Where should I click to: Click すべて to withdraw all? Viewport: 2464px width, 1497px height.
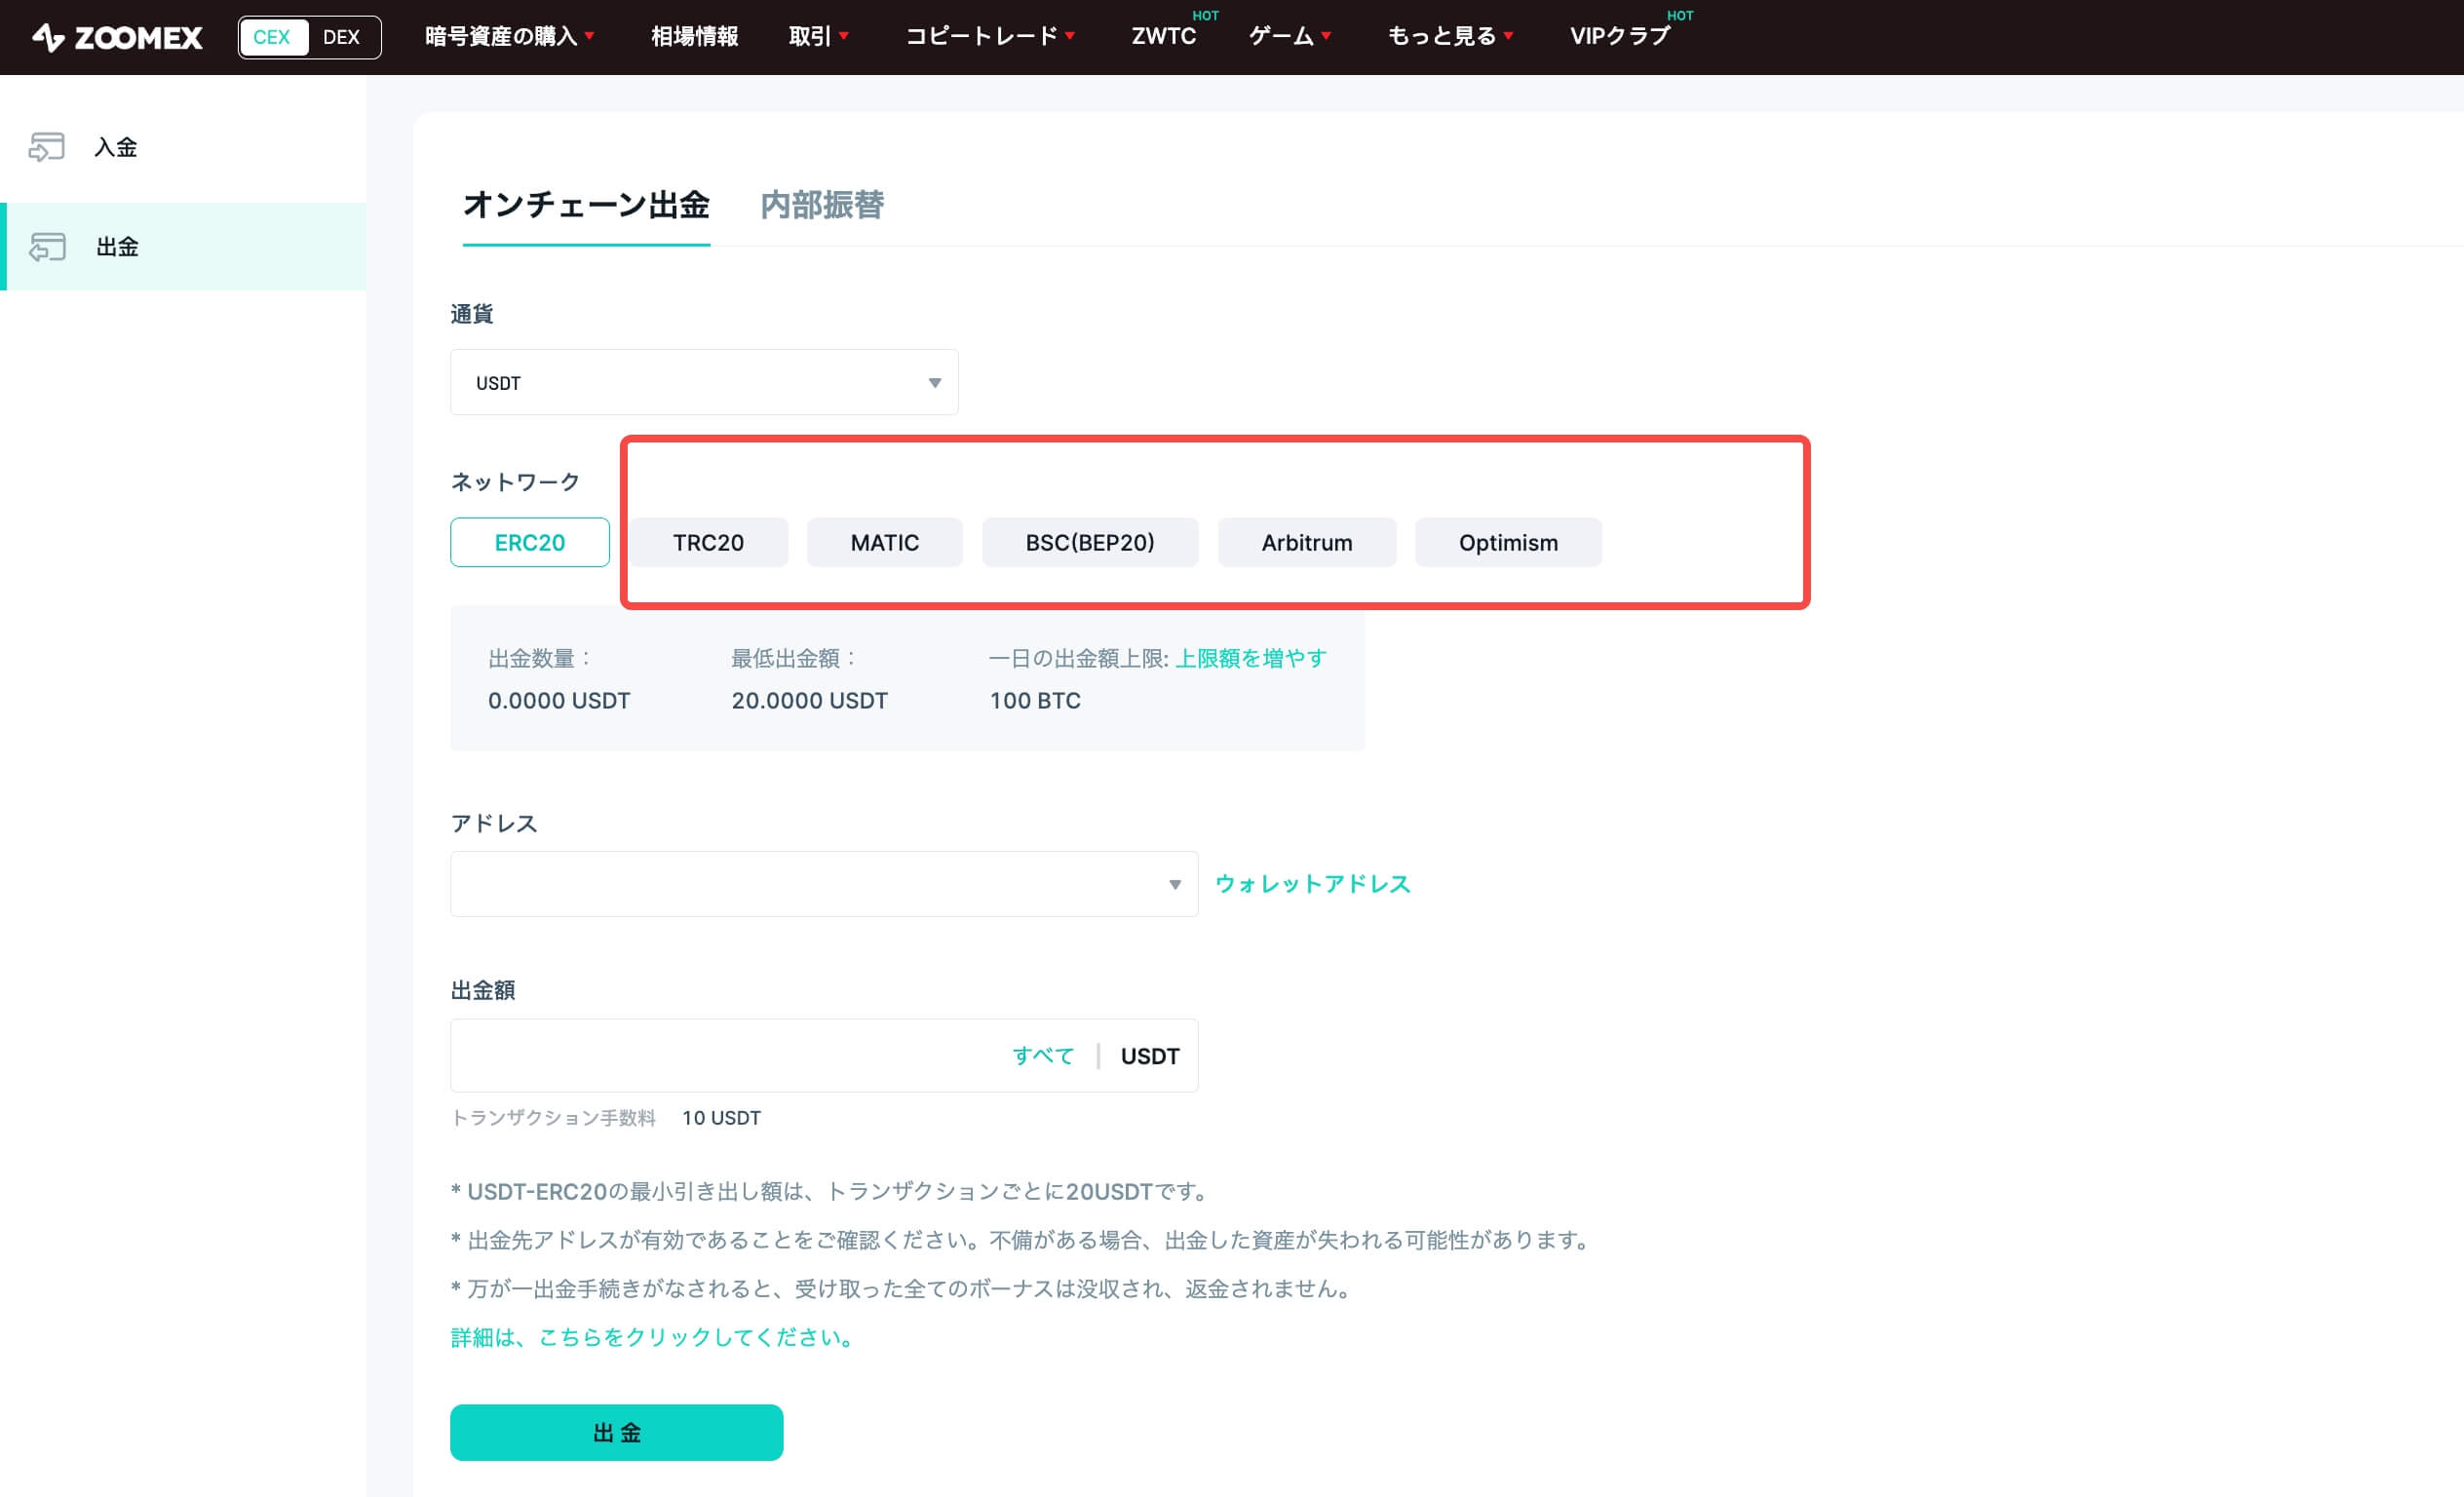click(1042, 1056)
